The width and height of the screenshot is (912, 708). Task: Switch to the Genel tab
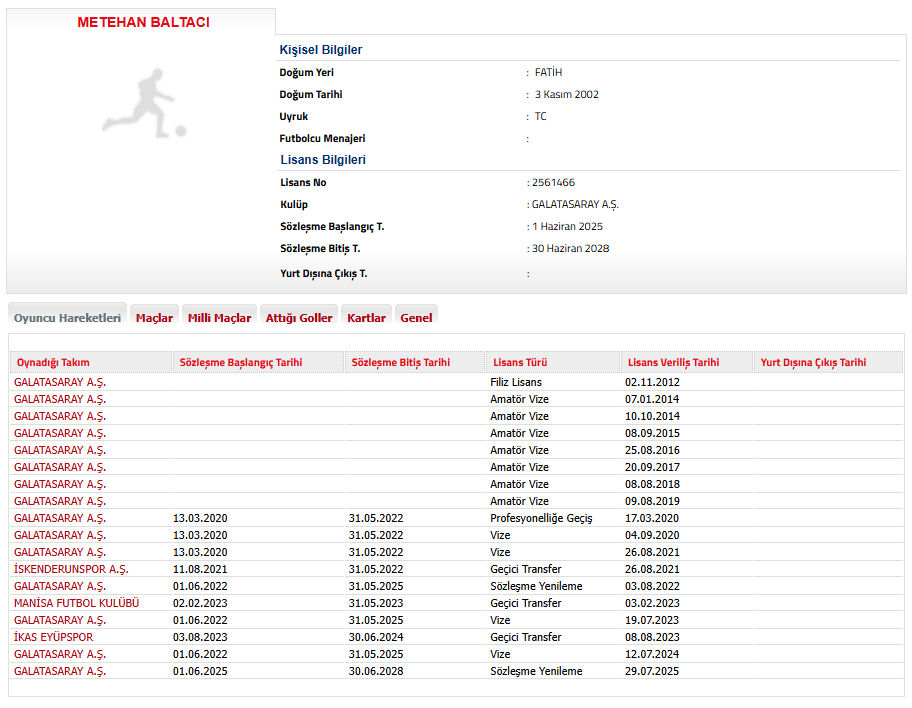coord(416,318)
